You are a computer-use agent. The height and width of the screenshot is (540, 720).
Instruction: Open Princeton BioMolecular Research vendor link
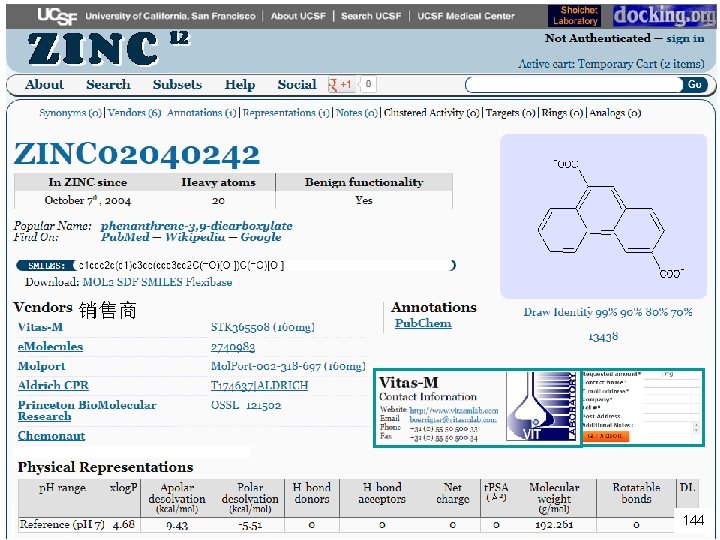(x=87, y=411)
